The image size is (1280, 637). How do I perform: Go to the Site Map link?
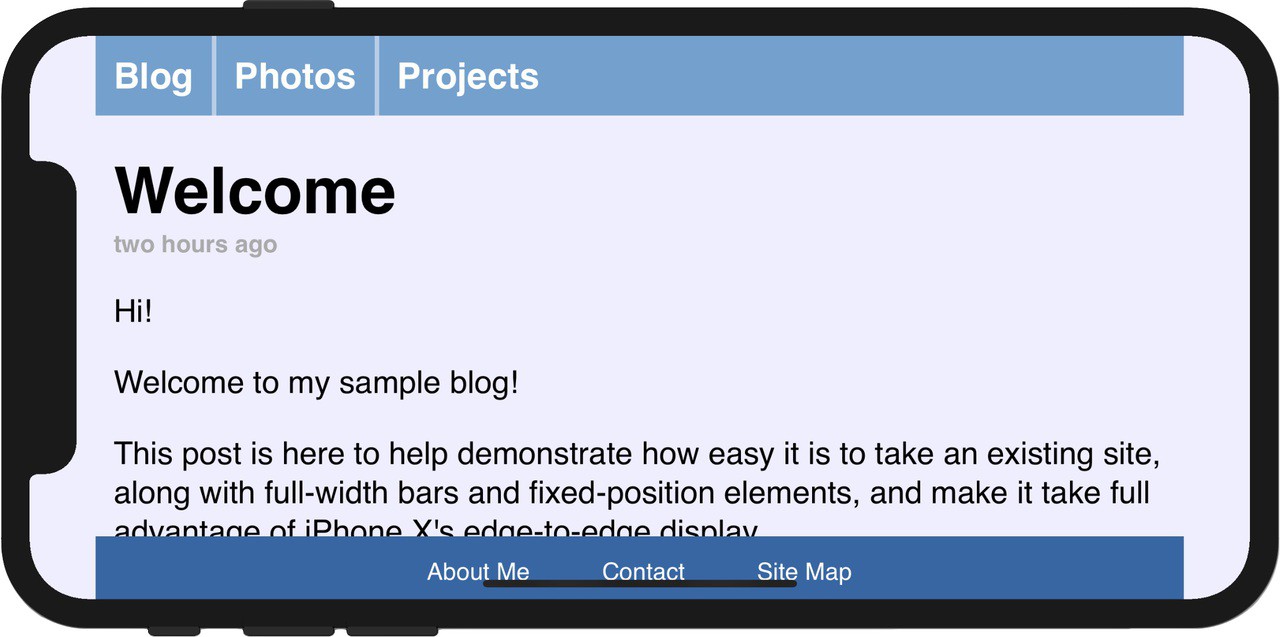[804, 572]
